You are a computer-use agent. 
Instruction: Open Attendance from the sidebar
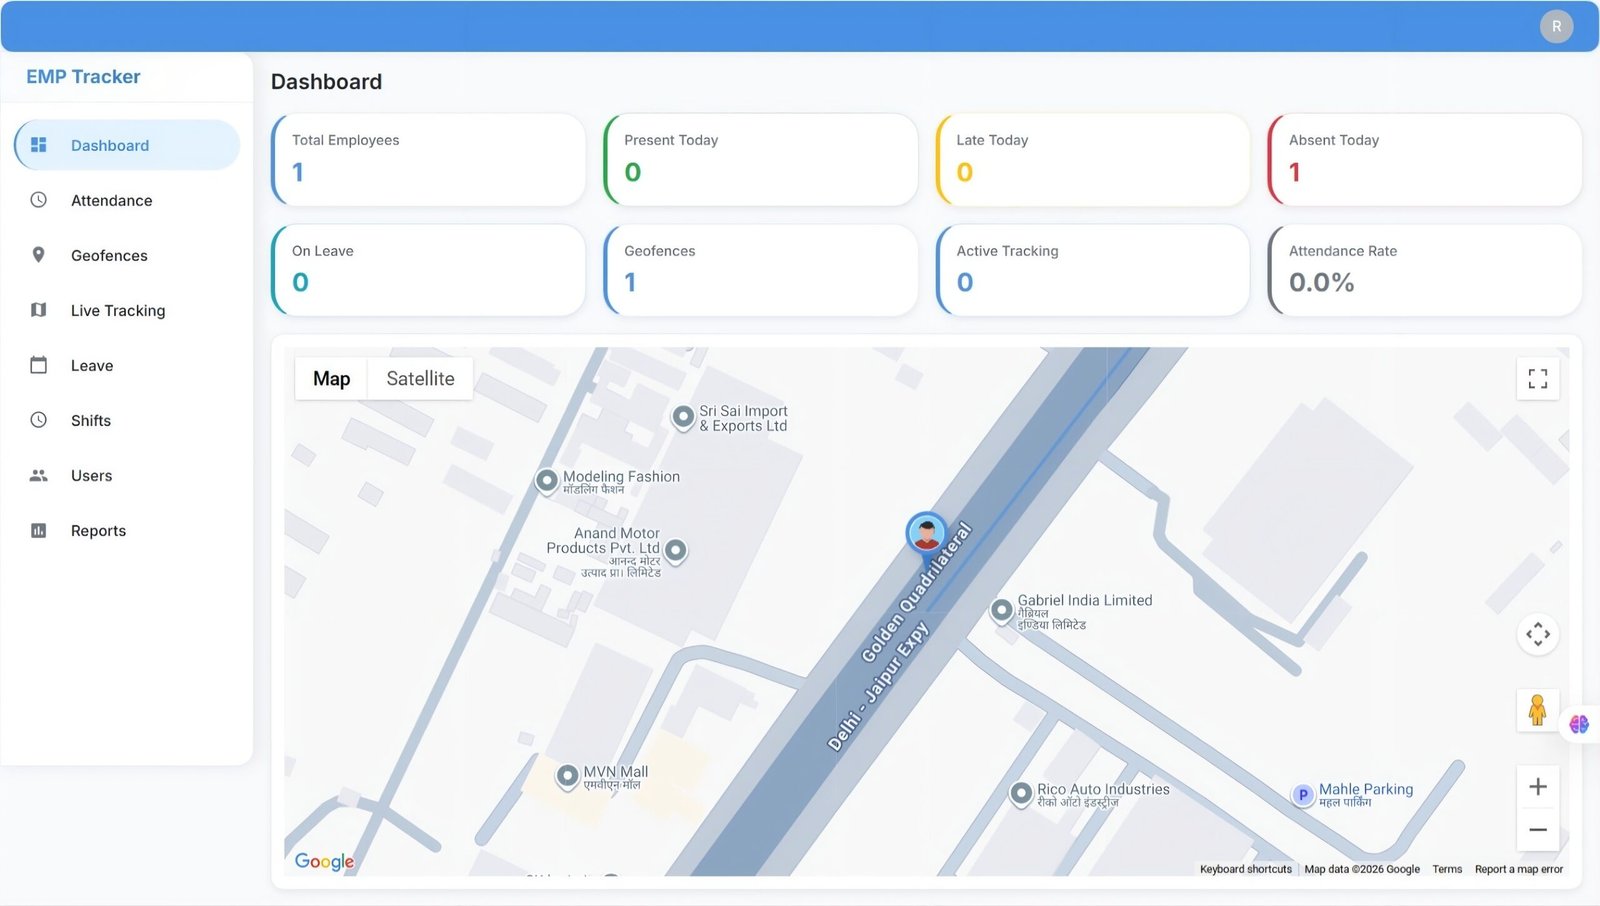(111, 200)
